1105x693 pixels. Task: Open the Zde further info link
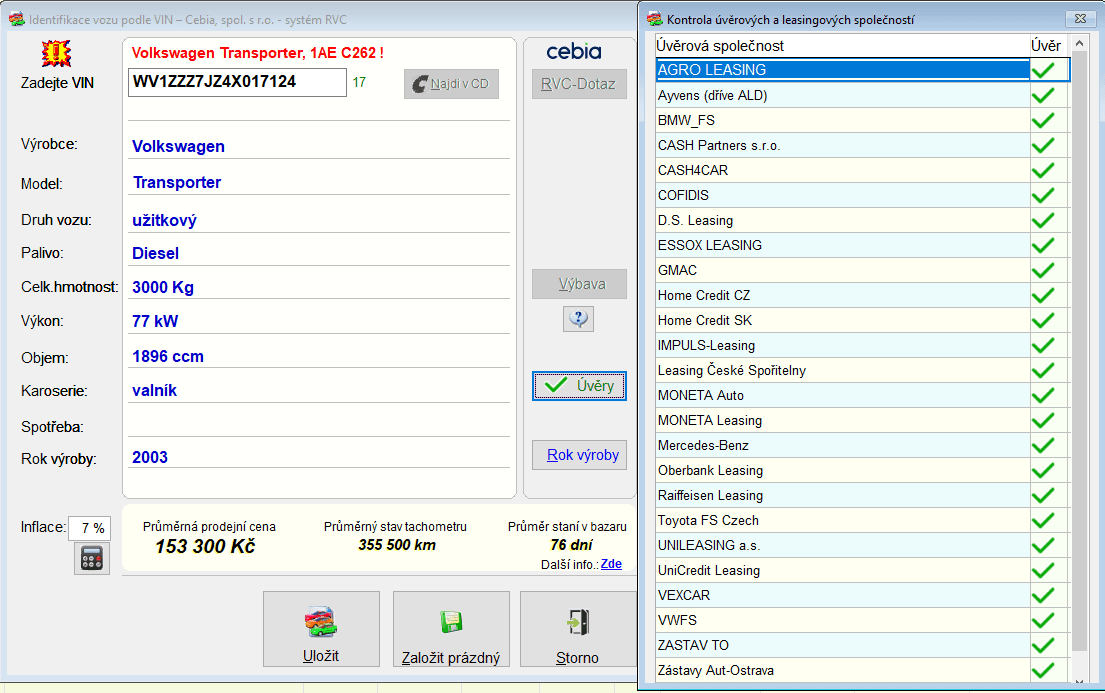(x=611, y=564)
